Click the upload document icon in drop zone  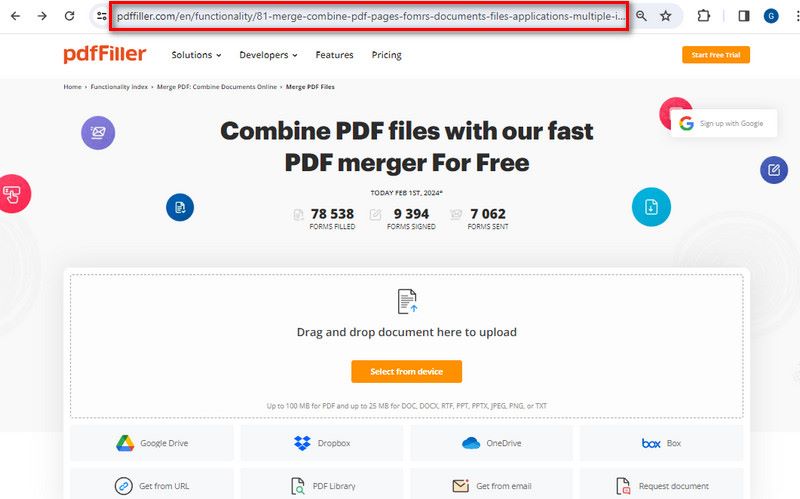[x=407, y=301]
